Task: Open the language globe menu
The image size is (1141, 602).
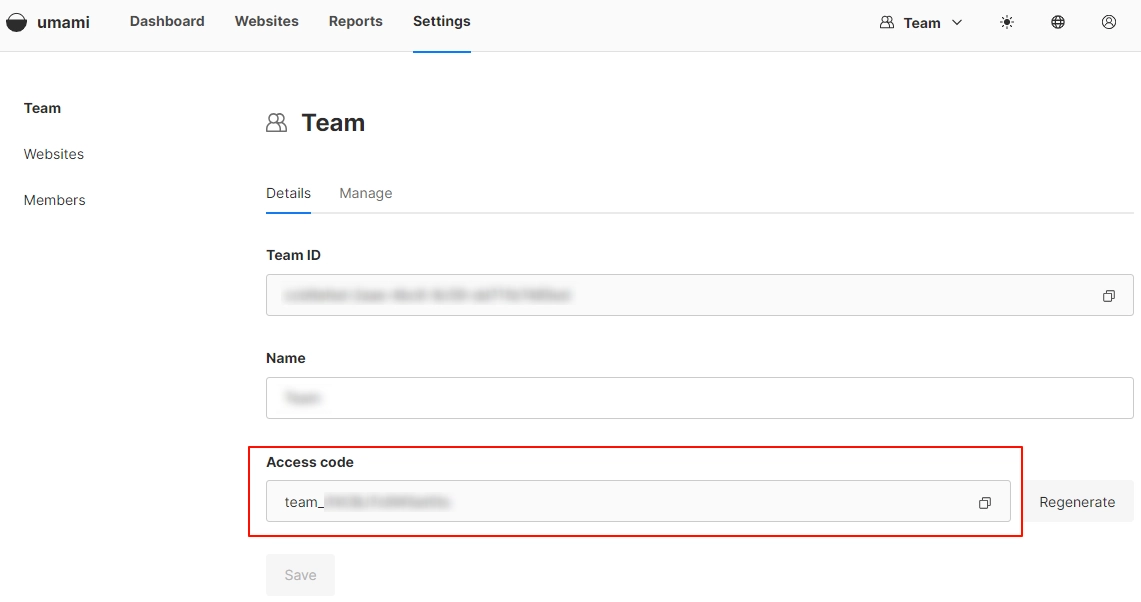Action: pos(1058,22)
